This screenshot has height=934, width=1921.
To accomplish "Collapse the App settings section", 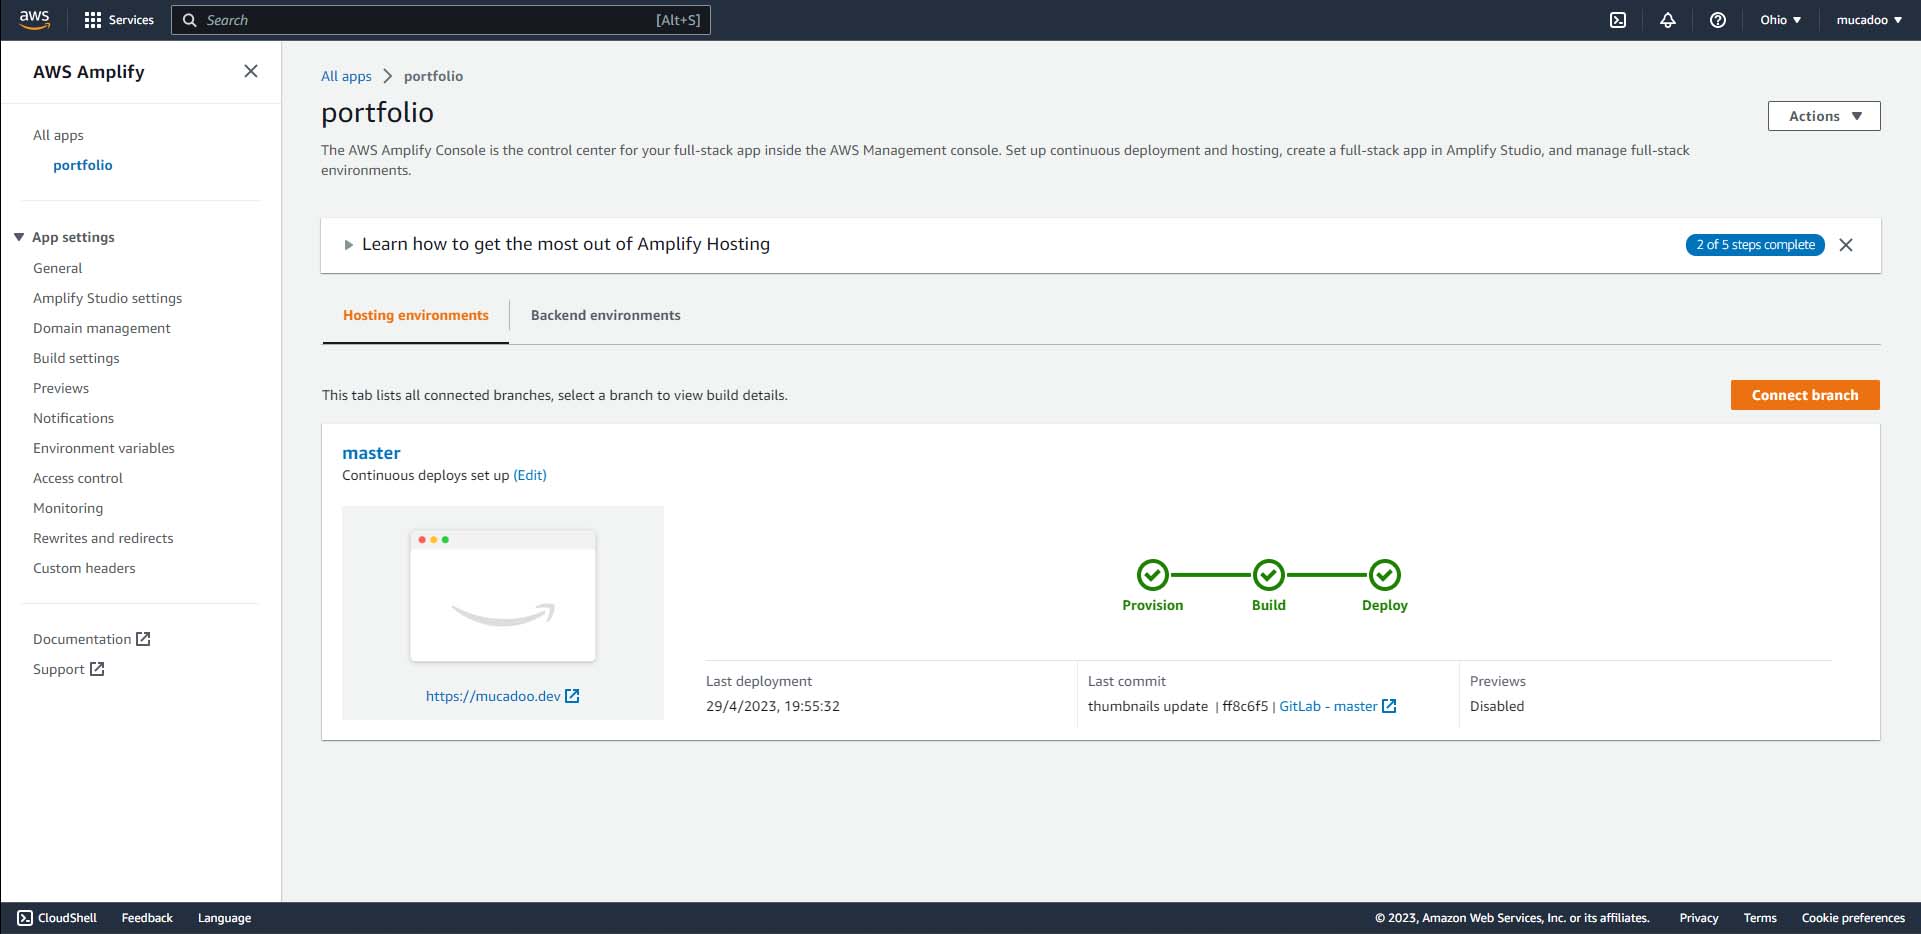I will click(19, 237).
